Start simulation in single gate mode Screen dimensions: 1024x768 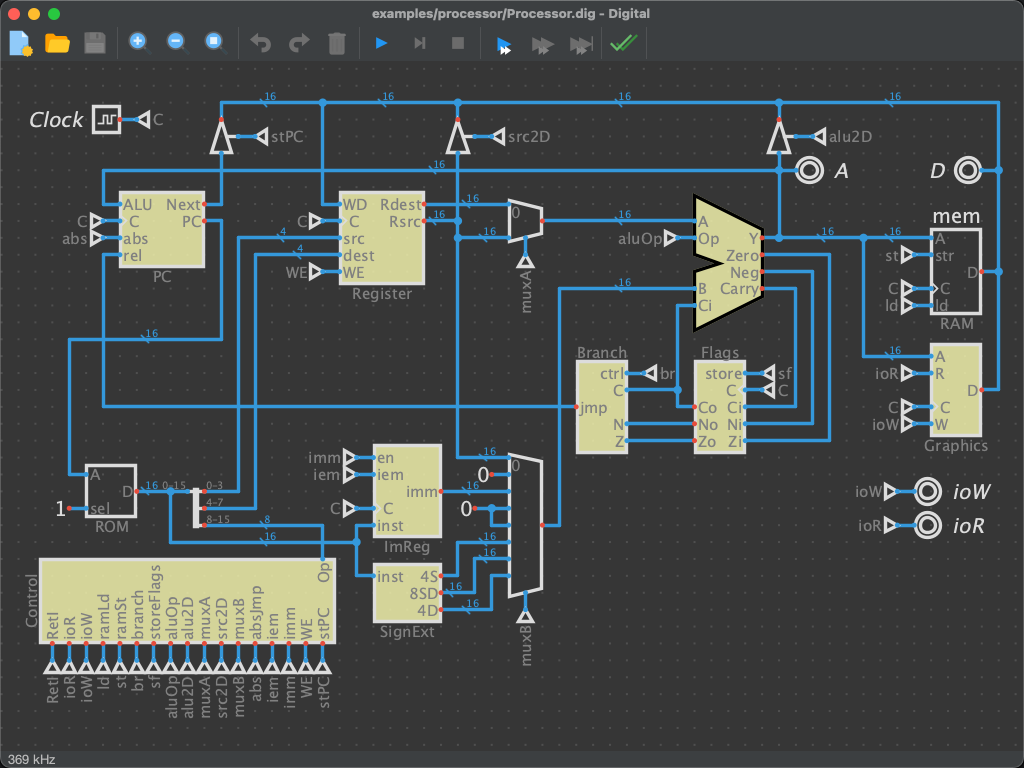click(x=504, y=44)
